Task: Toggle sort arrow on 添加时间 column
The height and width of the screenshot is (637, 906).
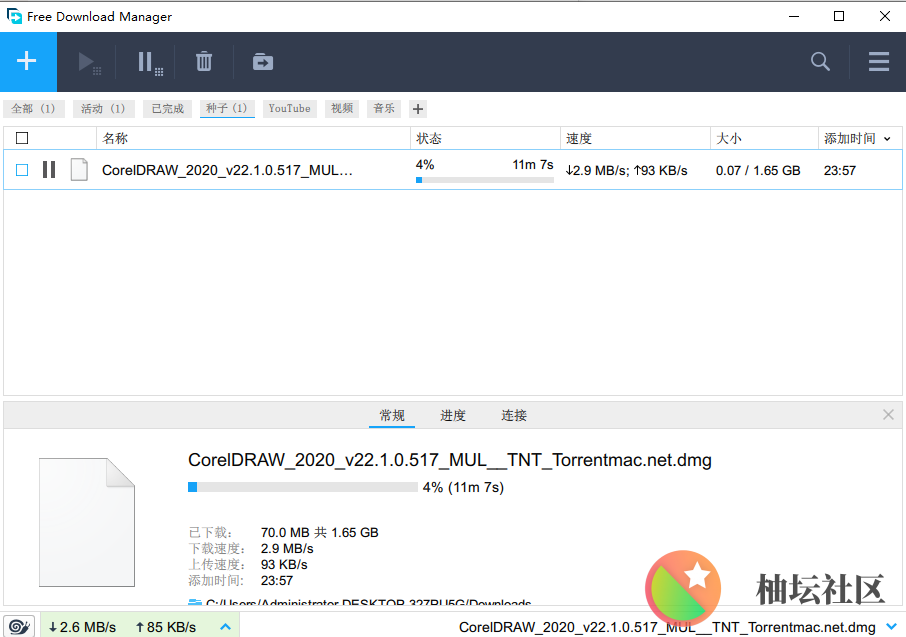Action: 887,139
